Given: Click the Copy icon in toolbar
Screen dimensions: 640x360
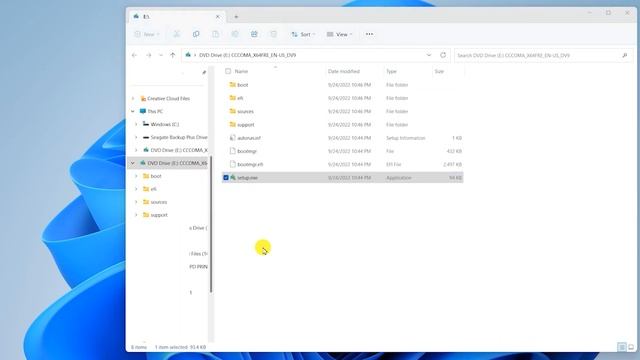Looking at the screenshot, I should (x=196, y=34).
